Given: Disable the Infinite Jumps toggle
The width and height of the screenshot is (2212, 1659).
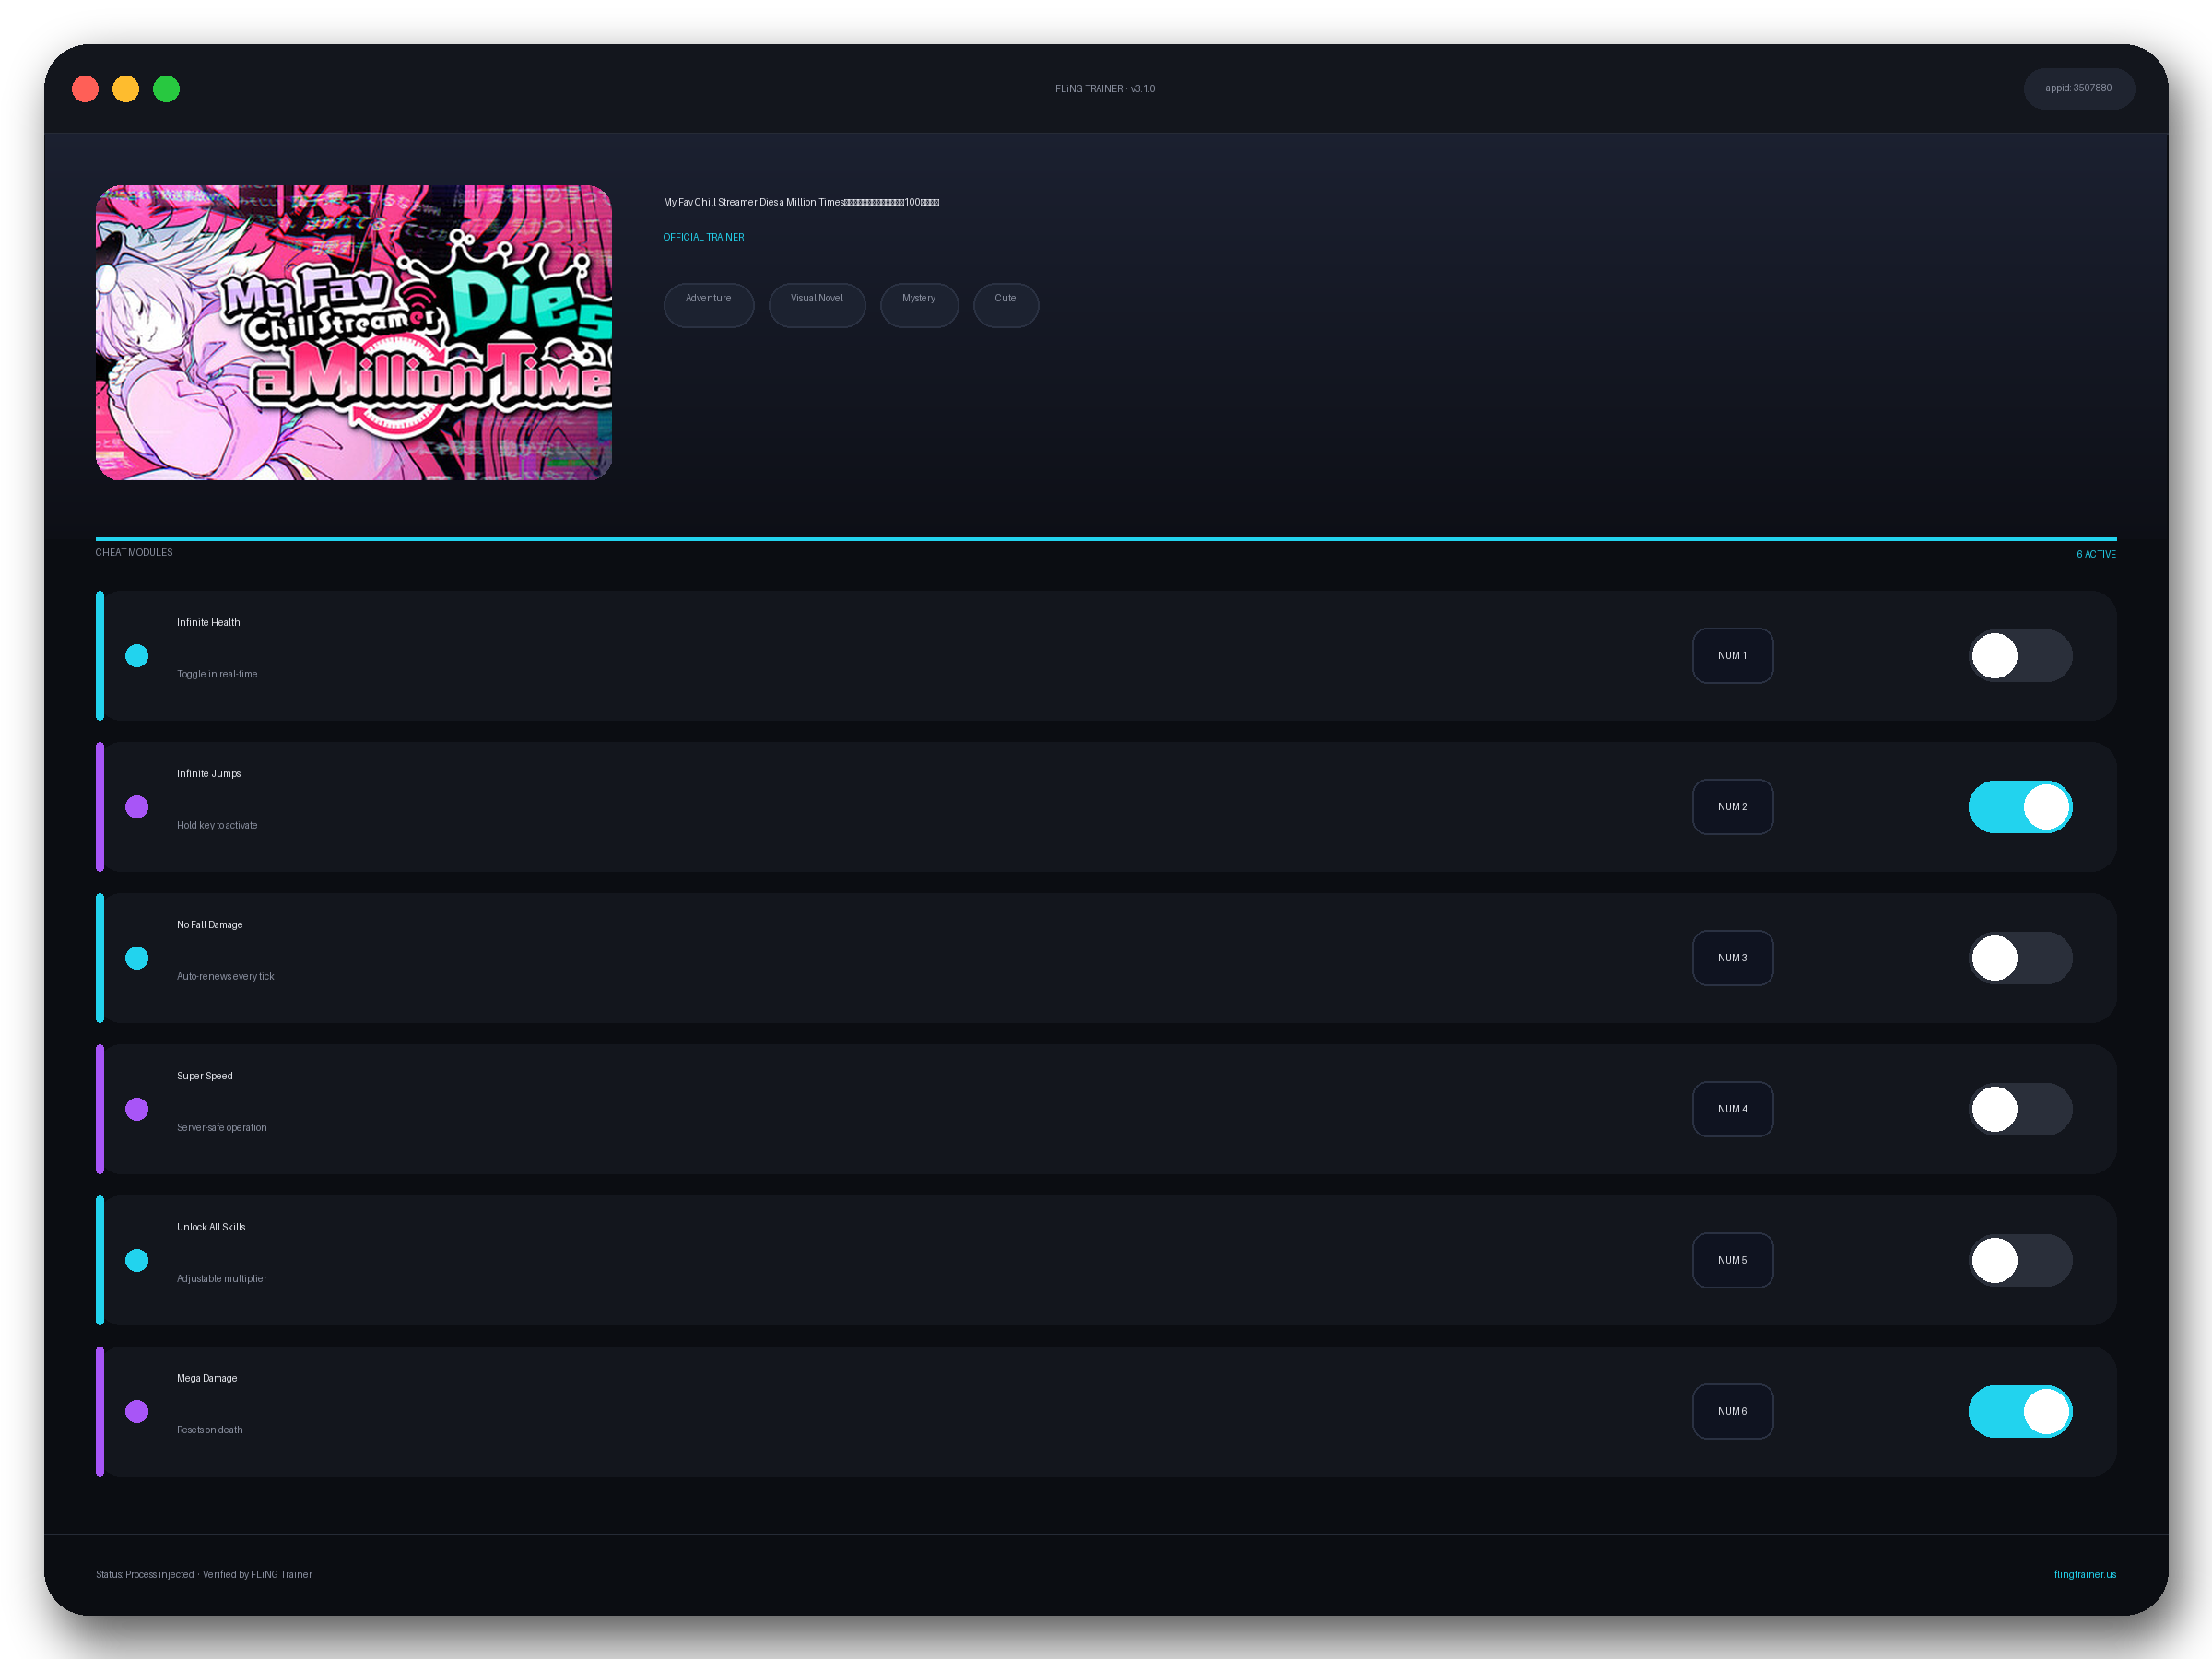Looking at the screenshot, I should [x=2020, y=807].
